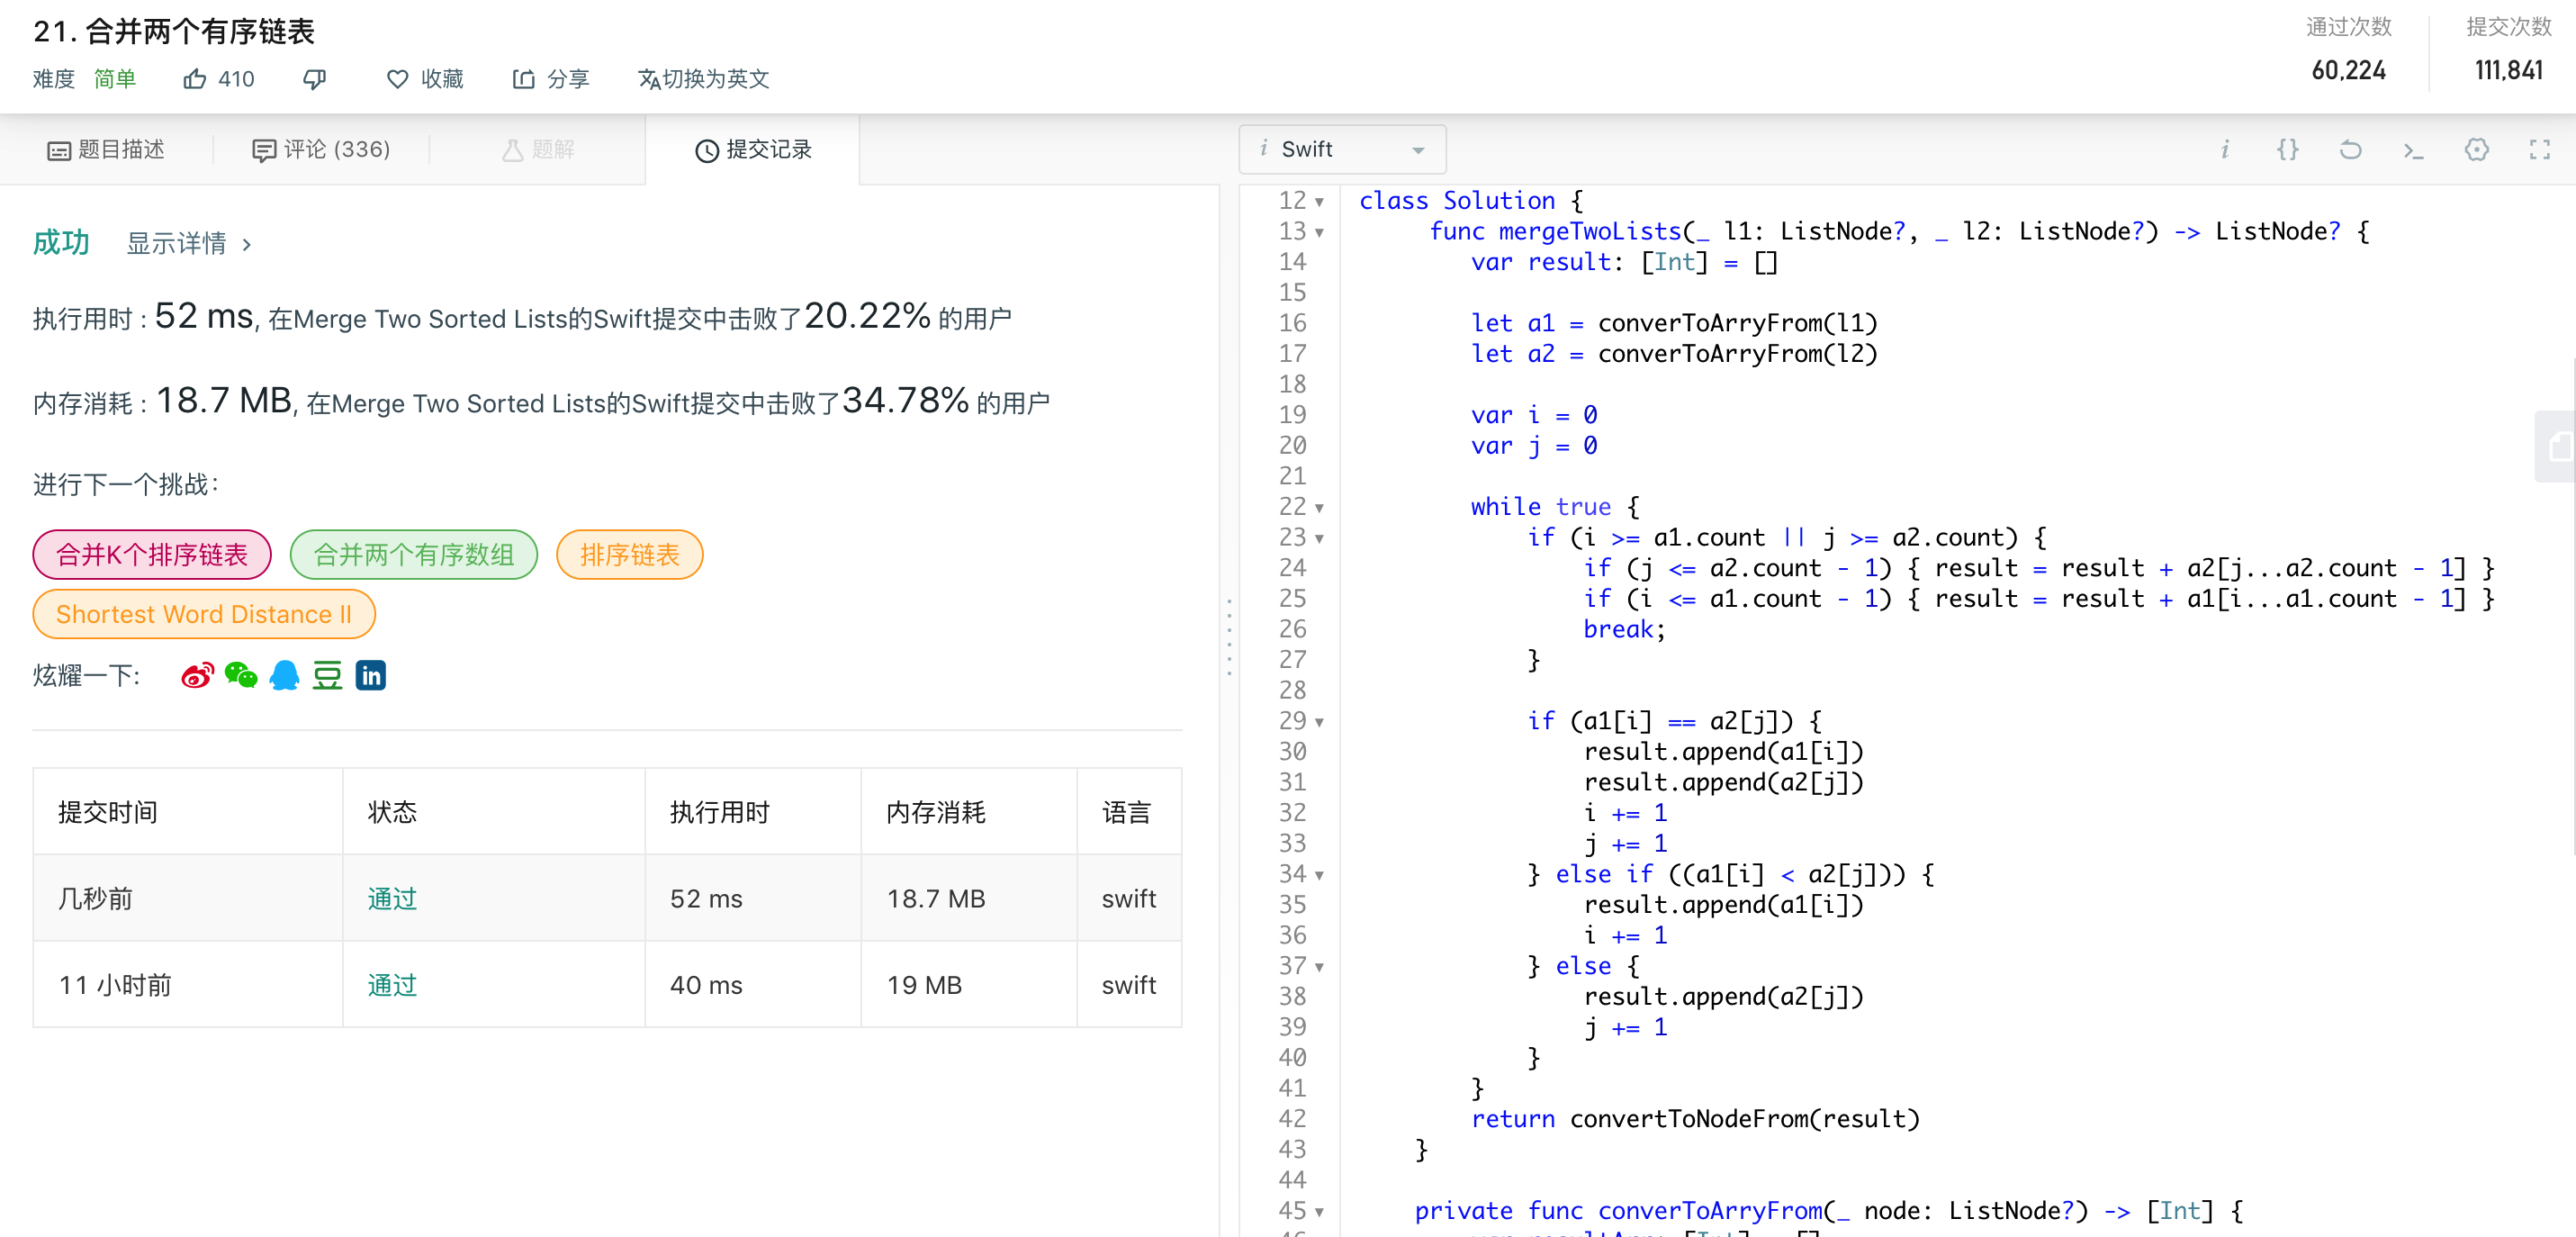The width and height of the screenshot is (2576, 1237).
Task: Collapse code fold arrow at line 23
Action: point(1319,539)
